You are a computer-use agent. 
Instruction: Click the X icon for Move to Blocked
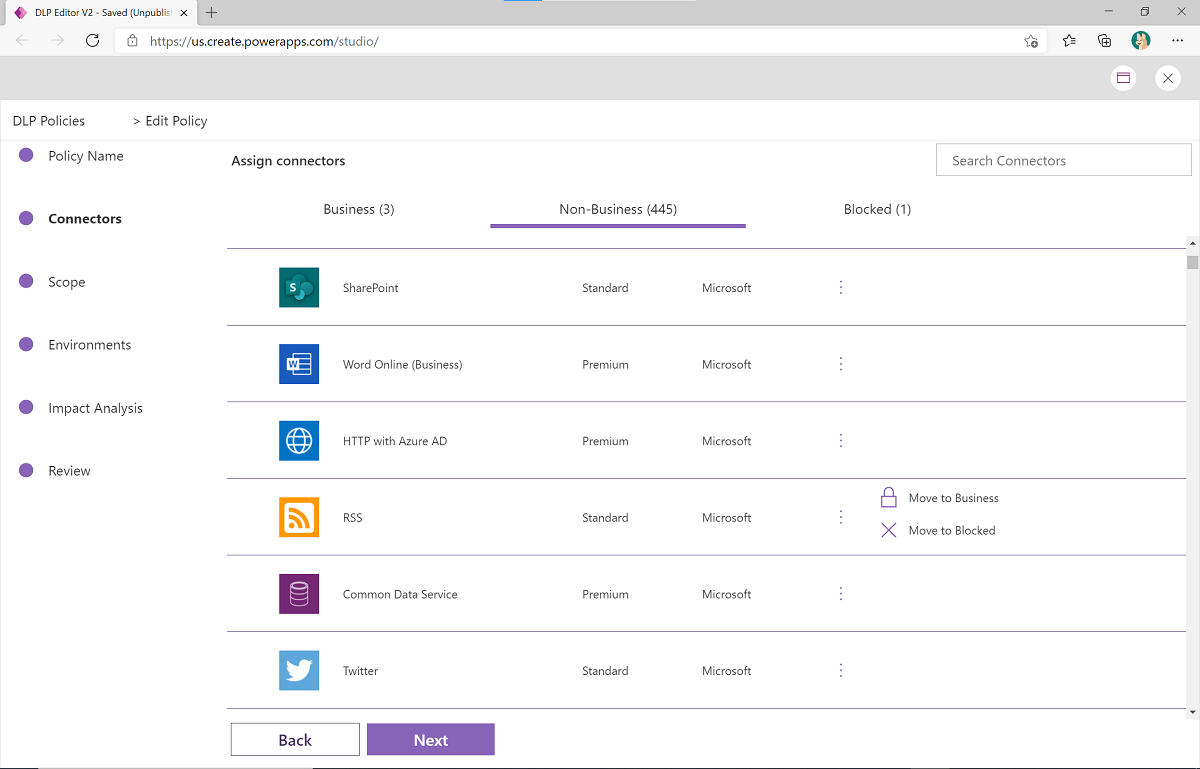(888, 530)
